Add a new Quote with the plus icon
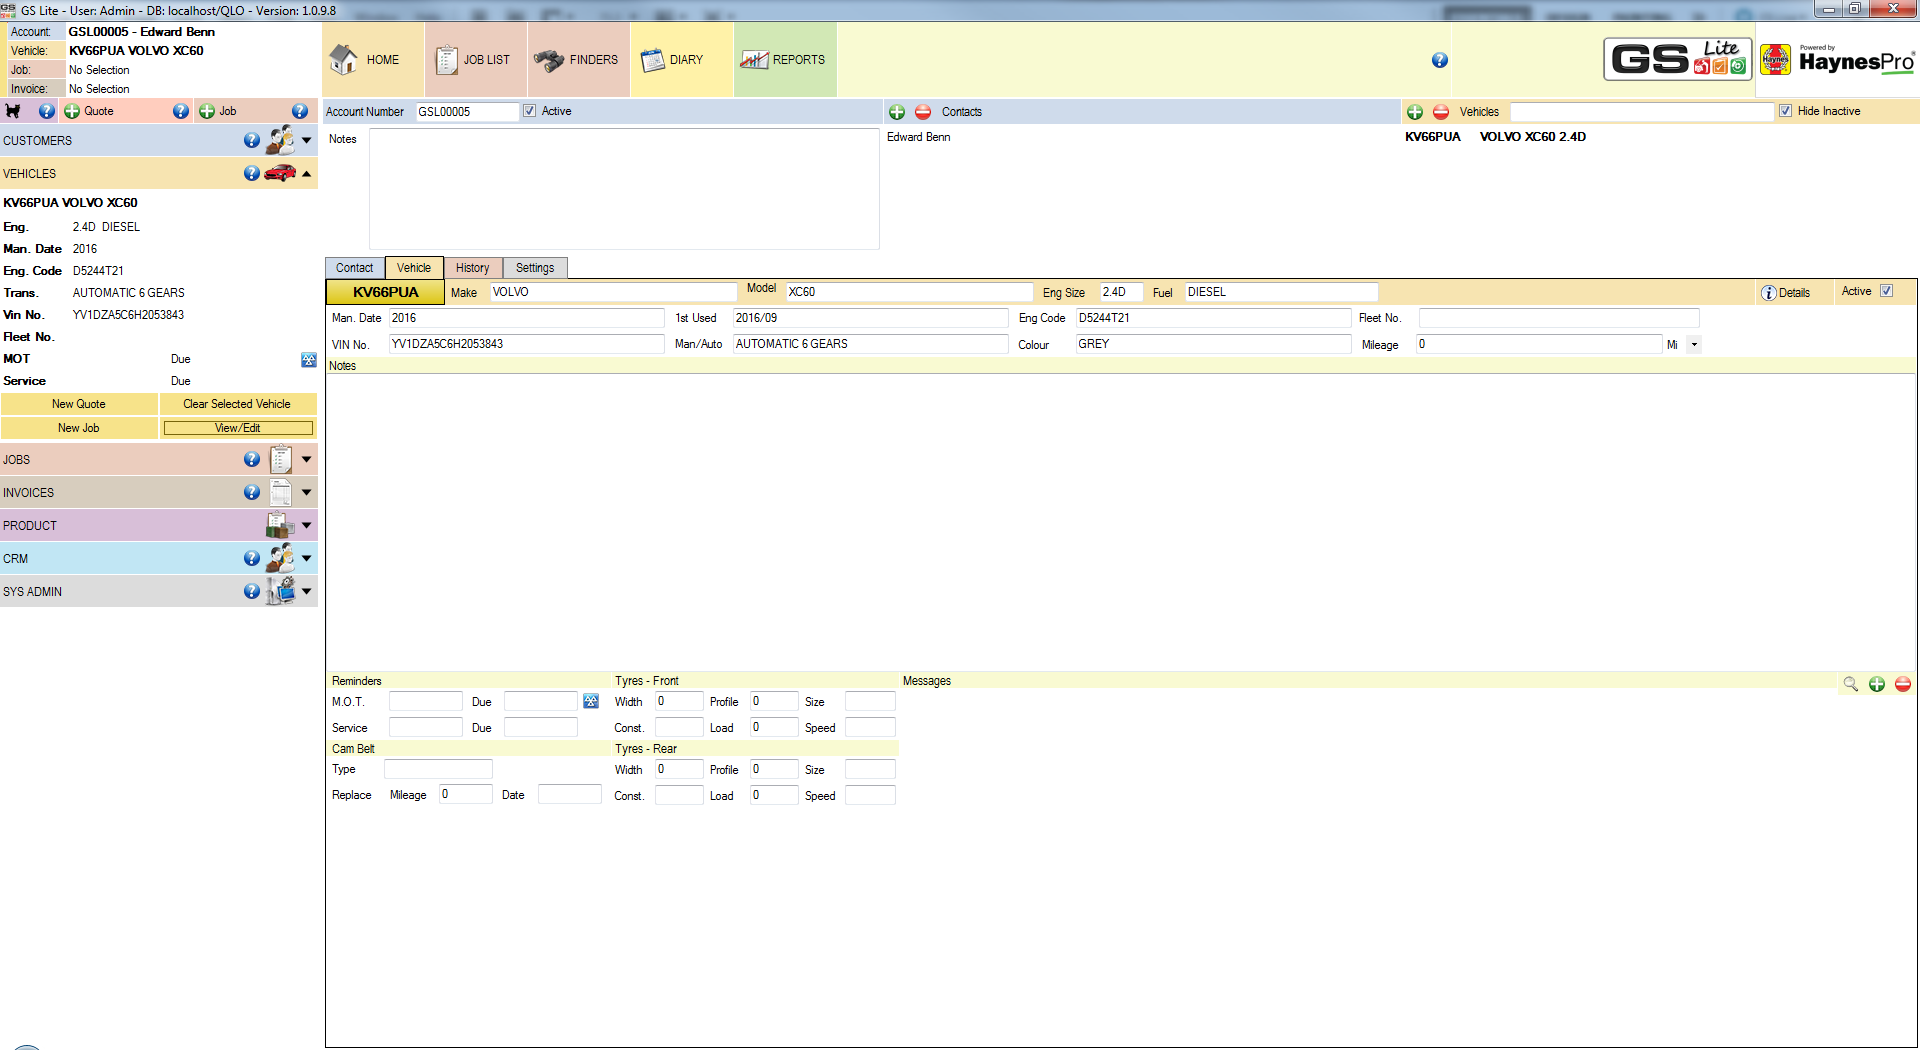The height and width of the screenshot is (1050, 1920). click(x=72, y=111)
